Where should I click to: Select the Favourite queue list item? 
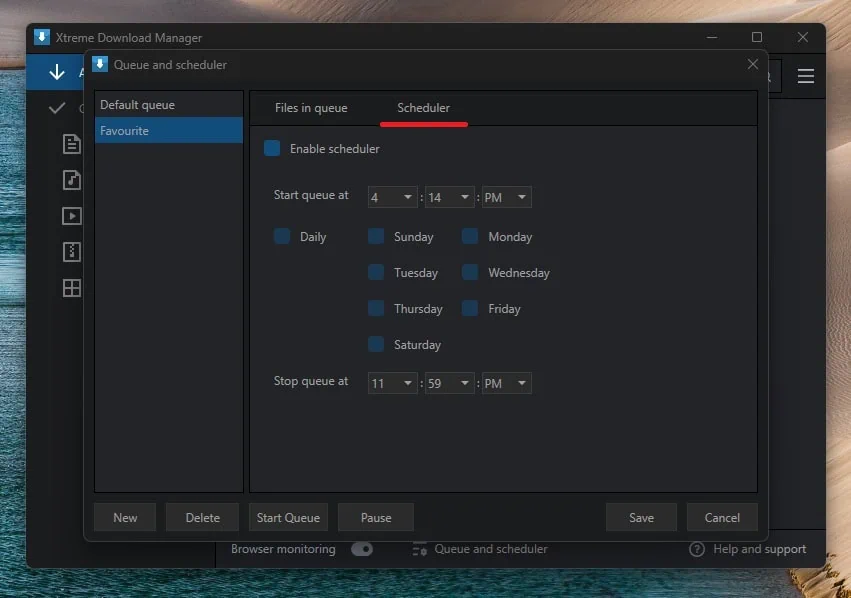tap(169, 131)
